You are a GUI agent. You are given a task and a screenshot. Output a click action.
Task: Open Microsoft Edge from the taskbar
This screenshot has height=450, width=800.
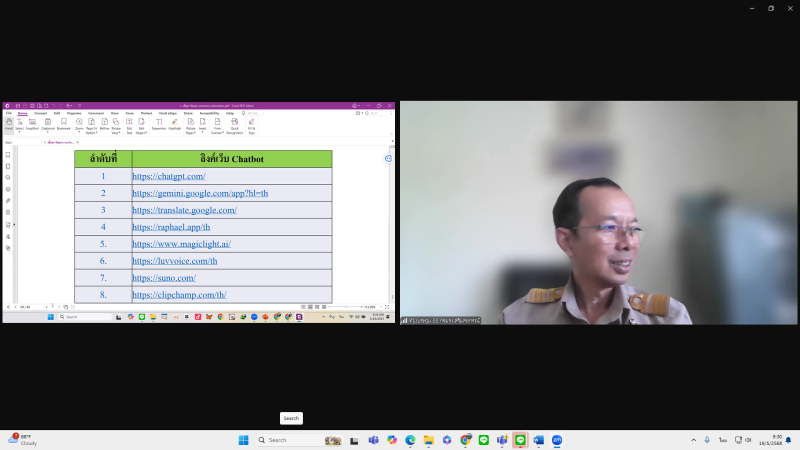pos(410,440)
